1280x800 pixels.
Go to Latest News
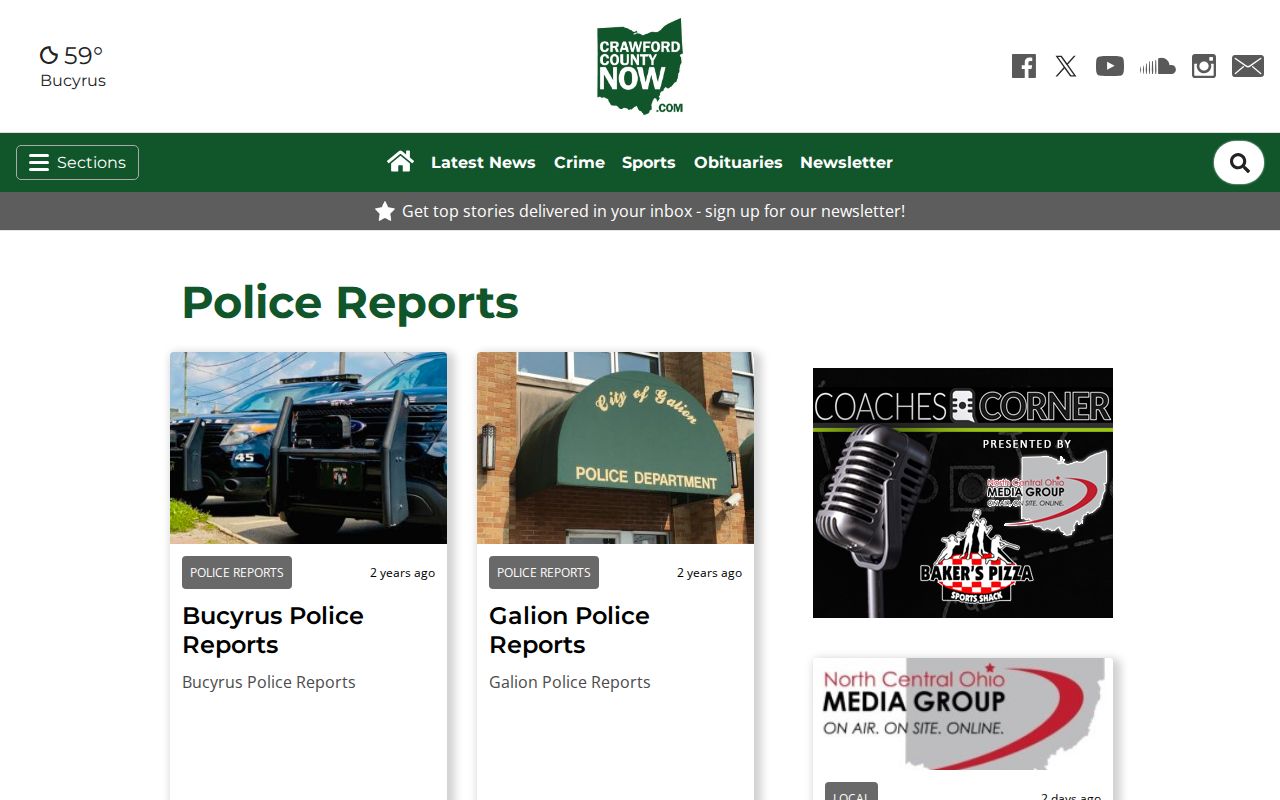click(x=483, y=162)
